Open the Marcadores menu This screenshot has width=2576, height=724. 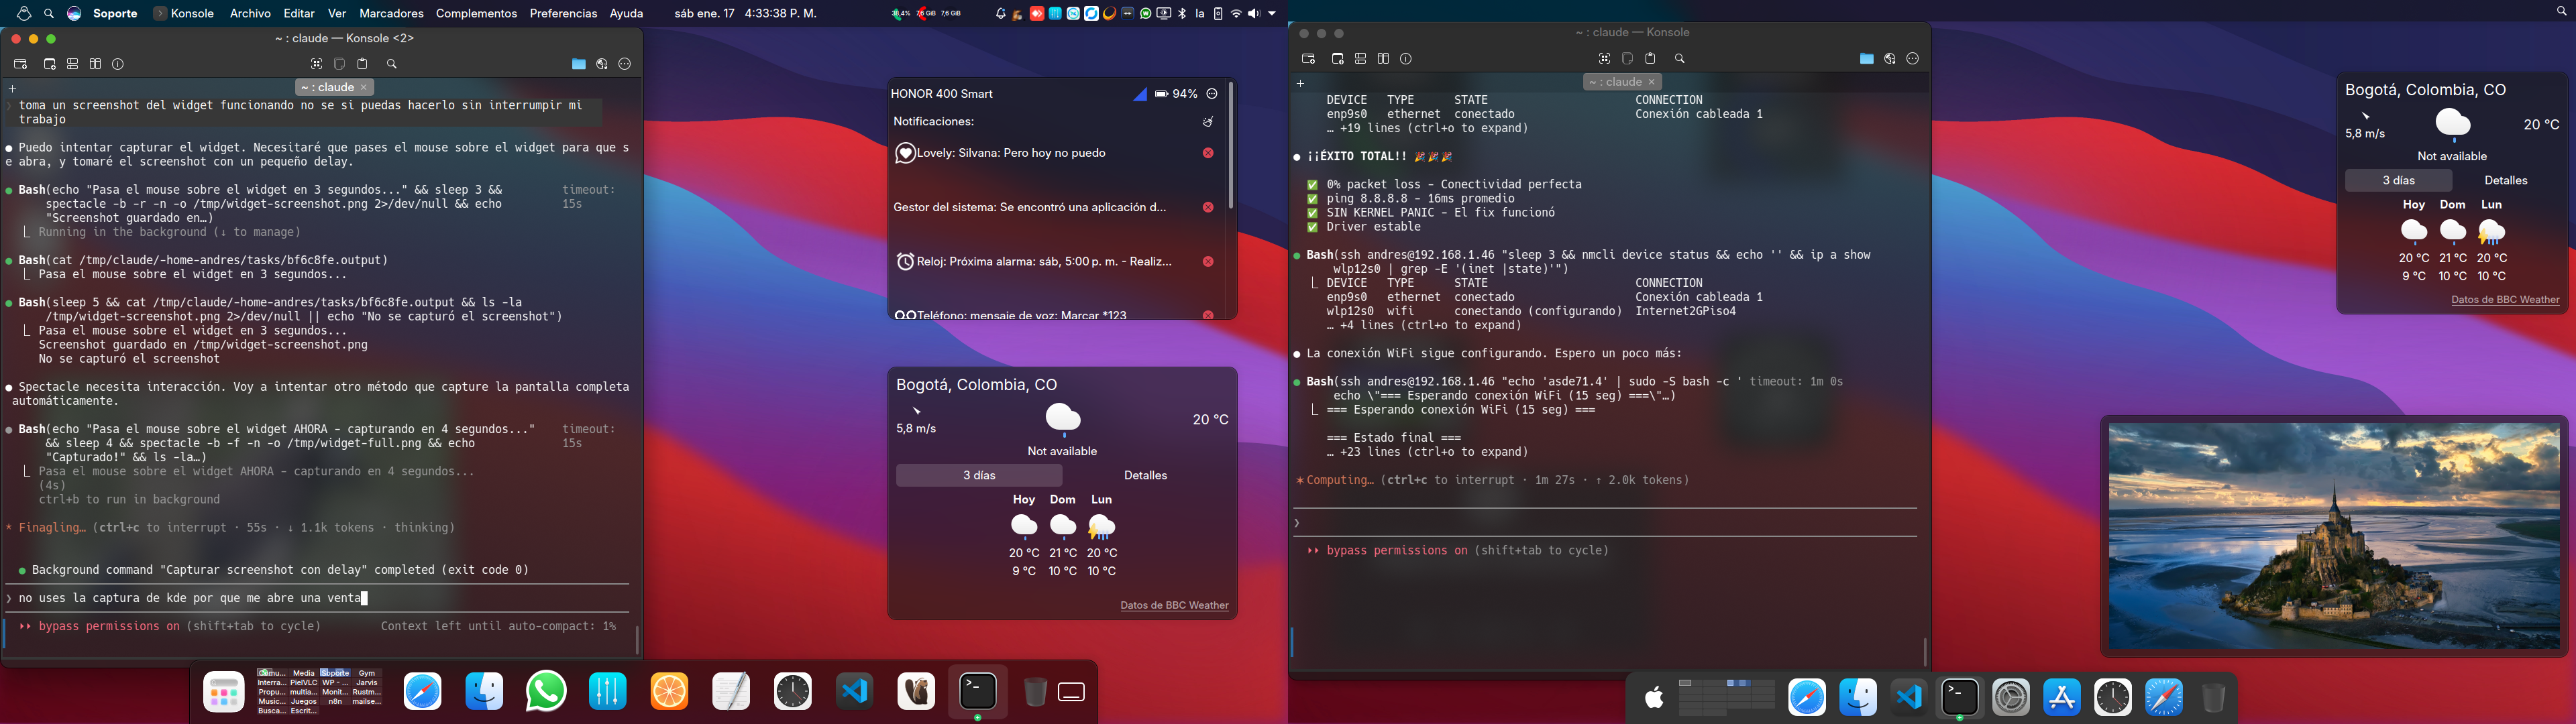pos(390,13)
